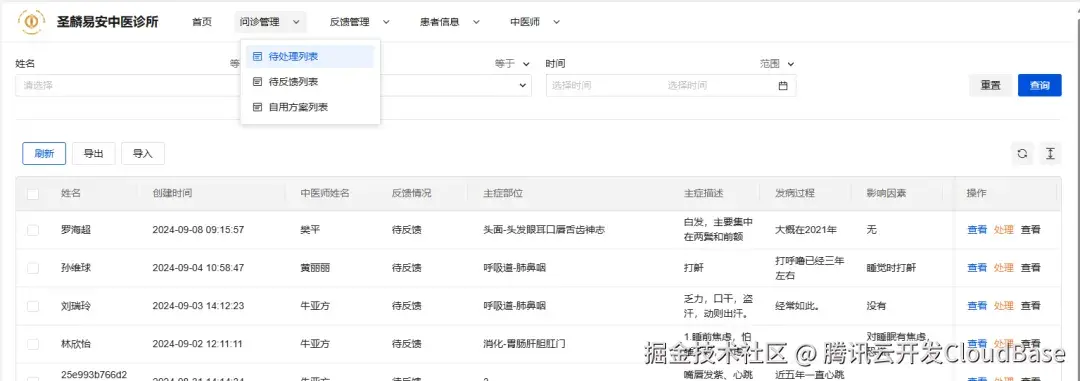
Task: Select the checkbox for 刘瑞玲 row
Action: click(x=33, y=306)
